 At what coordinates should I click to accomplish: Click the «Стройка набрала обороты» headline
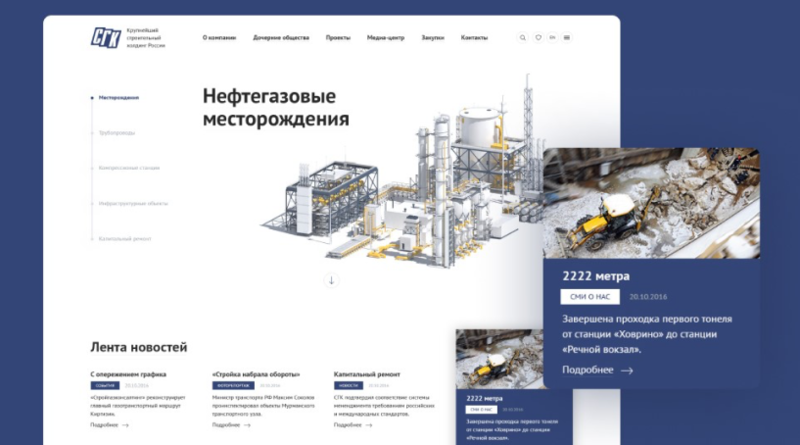(256, 374)
